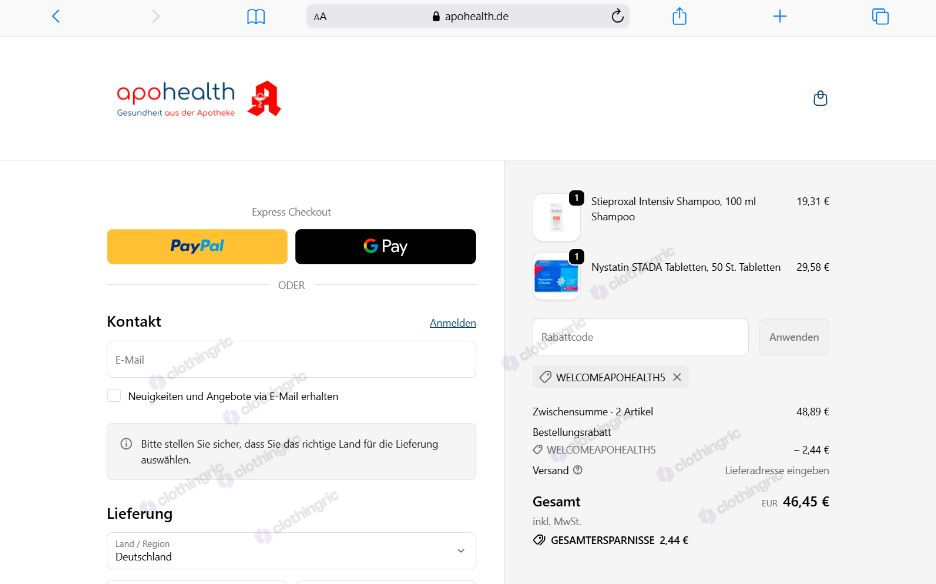Go back with Safari's back arrow

pos(56,16)
